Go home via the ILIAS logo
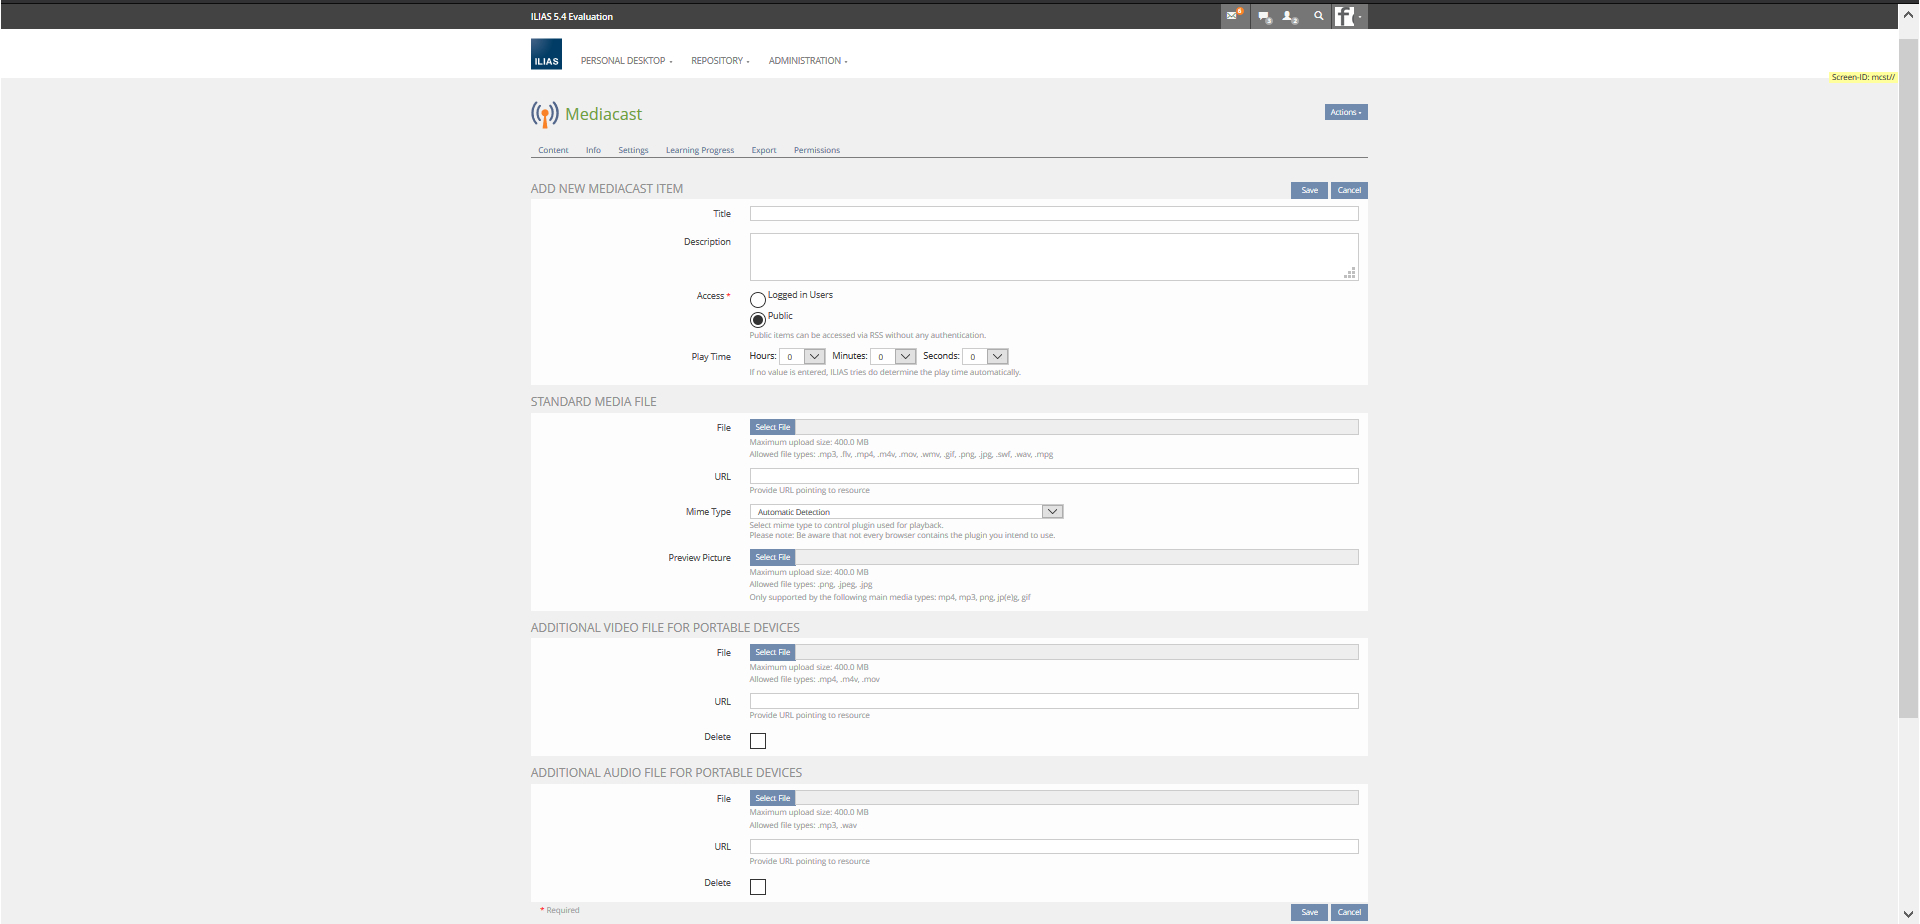The width and height of the screenshot is (1920, 924). coord(546,54)
